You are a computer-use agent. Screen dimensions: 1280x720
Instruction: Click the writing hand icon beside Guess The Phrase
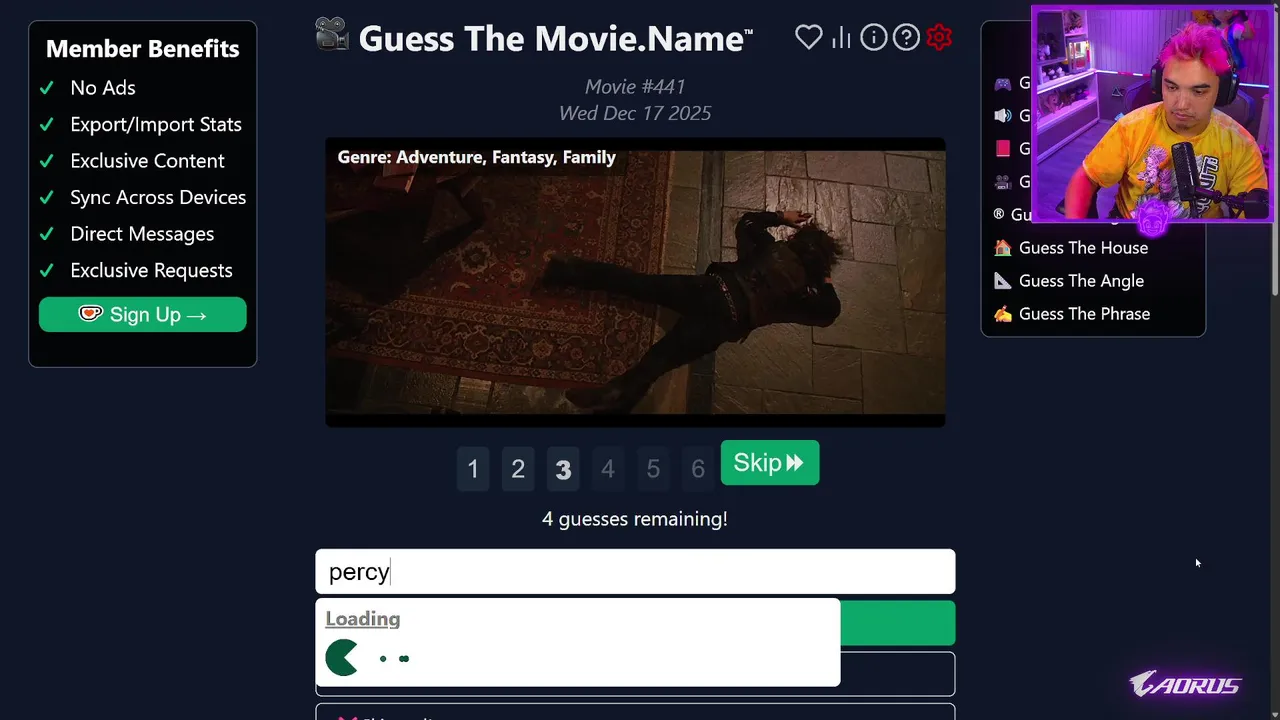point(1002,314)
